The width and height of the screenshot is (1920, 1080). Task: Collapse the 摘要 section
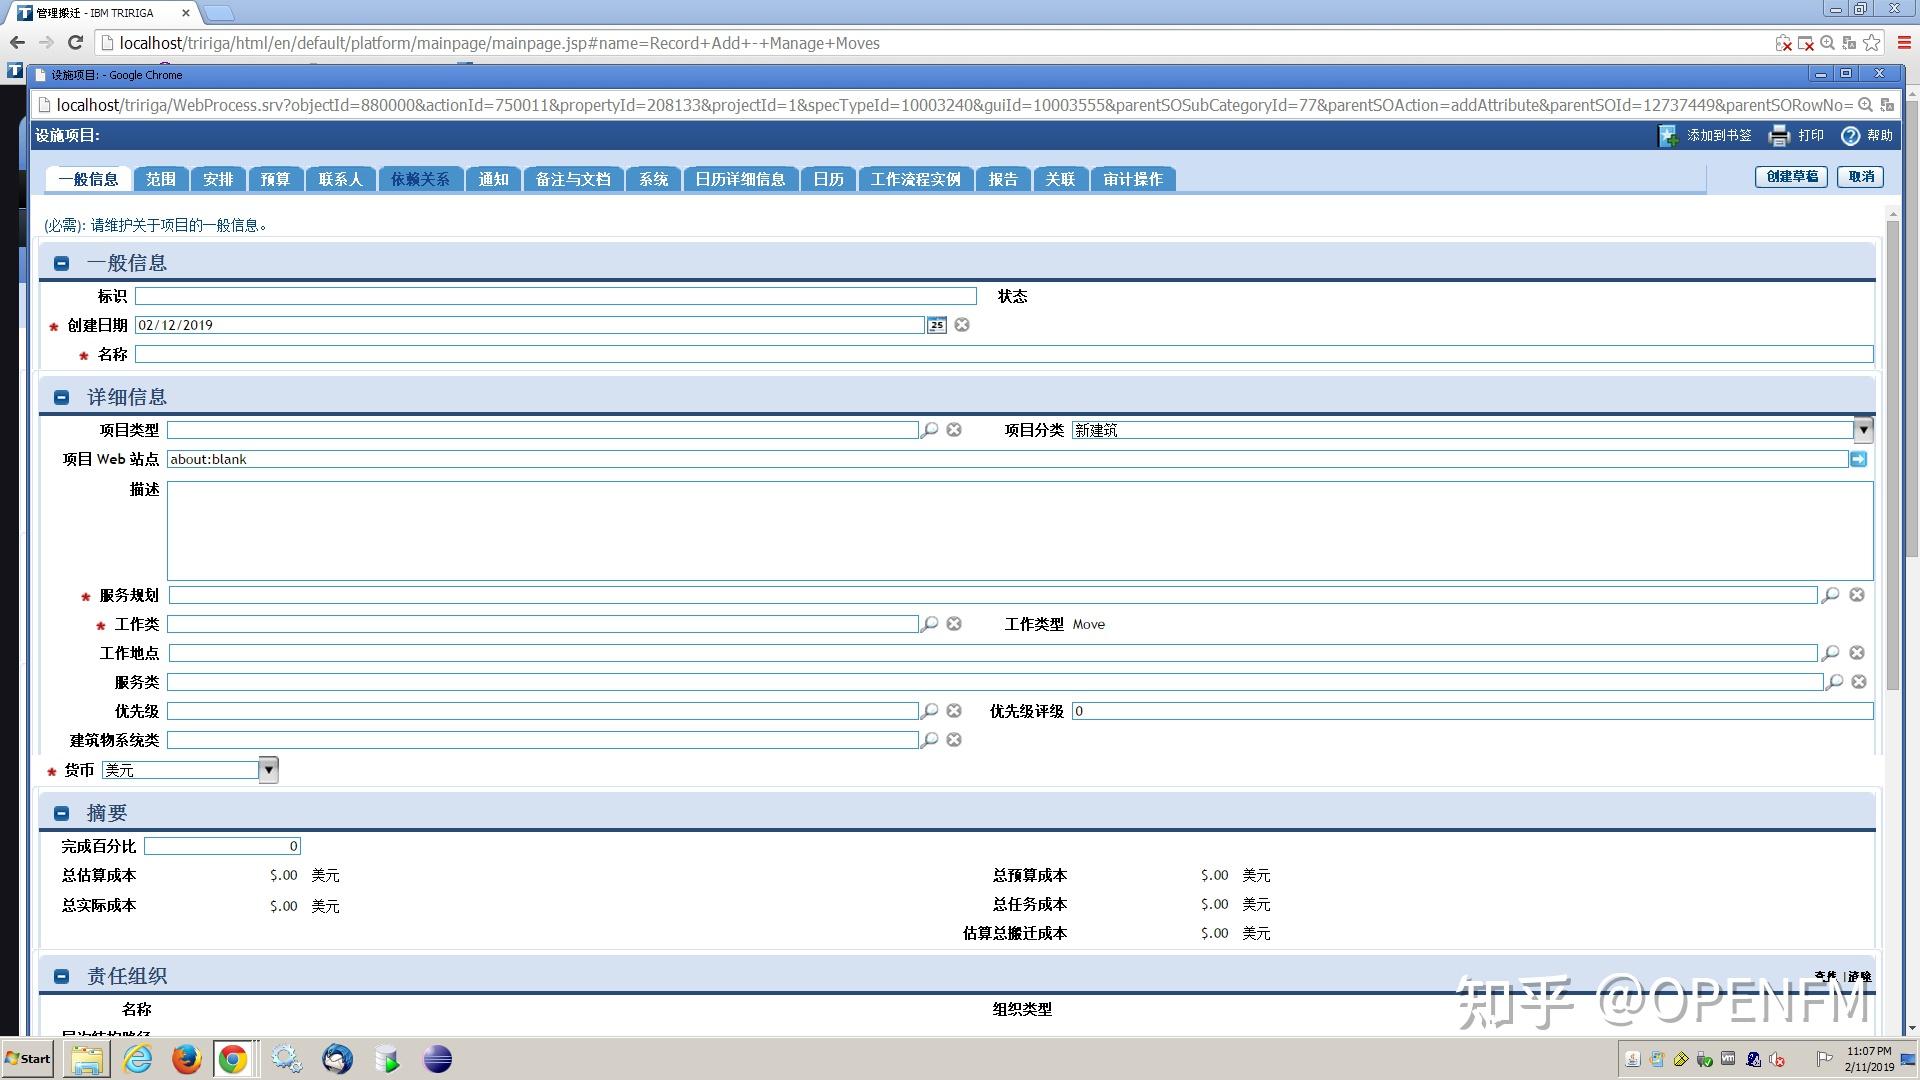62,814
